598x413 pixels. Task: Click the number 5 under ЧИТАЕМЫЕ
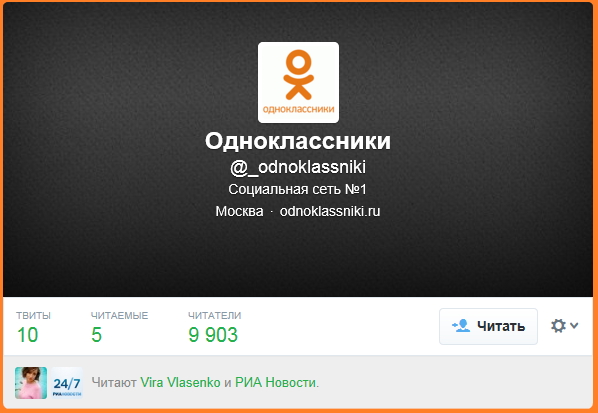(x=96, y=335)
